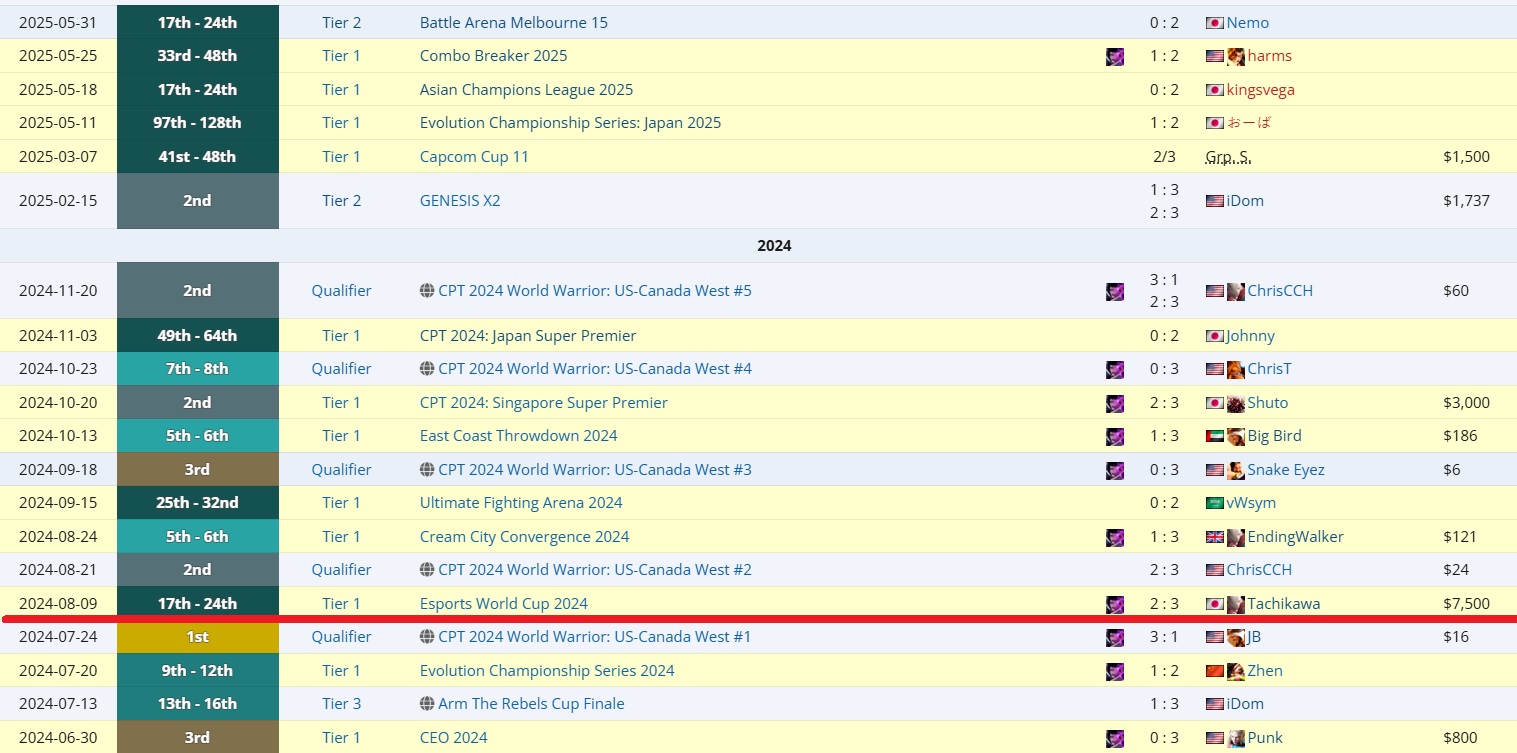The width and height of the screenshot is (1517, 753).
Task: Click the character icon in US-Canada West #3 row
Action: tap(1115, 471)
